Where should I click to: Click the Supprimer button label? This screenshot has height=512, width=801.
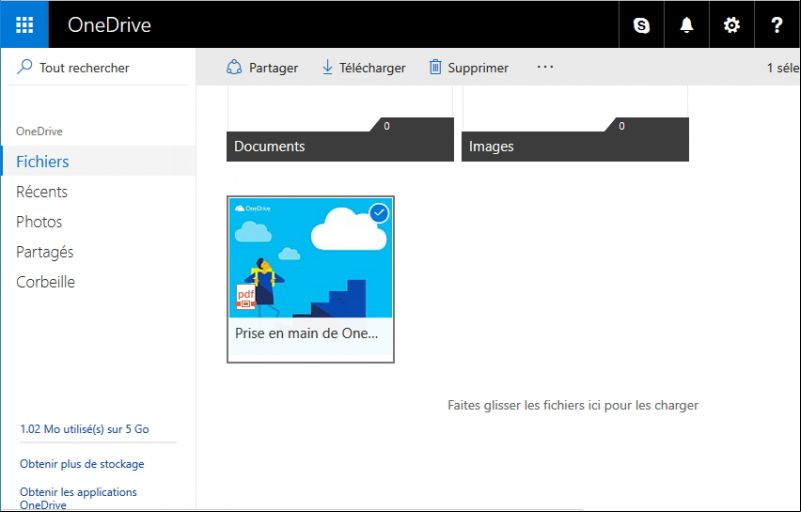478,68
